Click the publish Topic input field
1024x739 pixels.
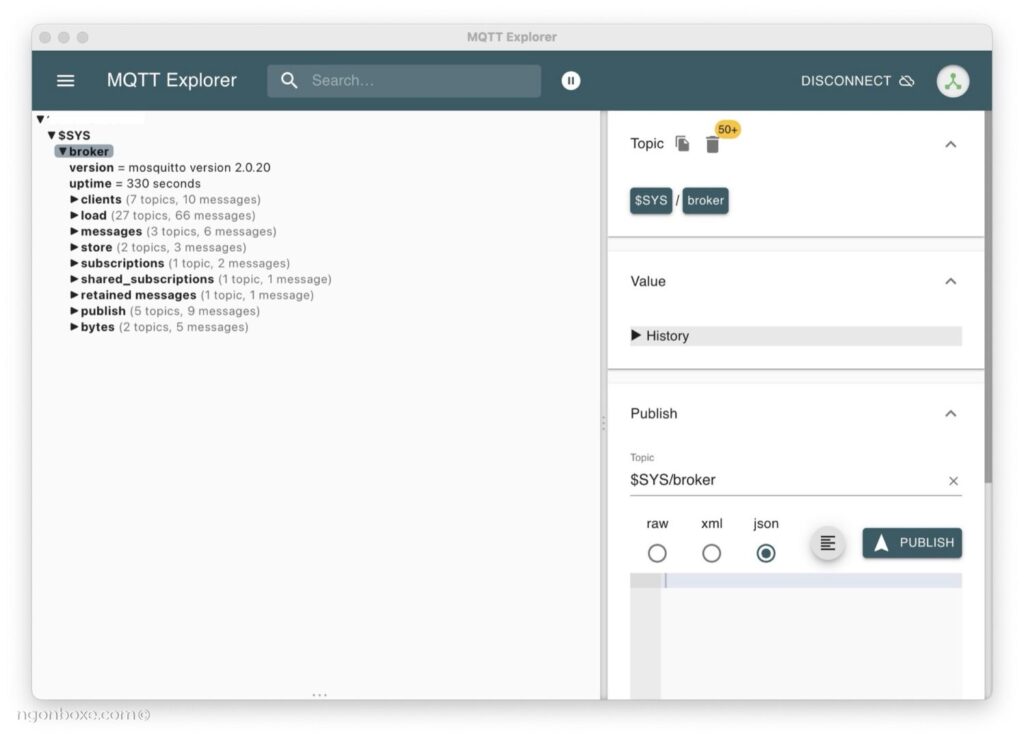click(x=787, y=480)
